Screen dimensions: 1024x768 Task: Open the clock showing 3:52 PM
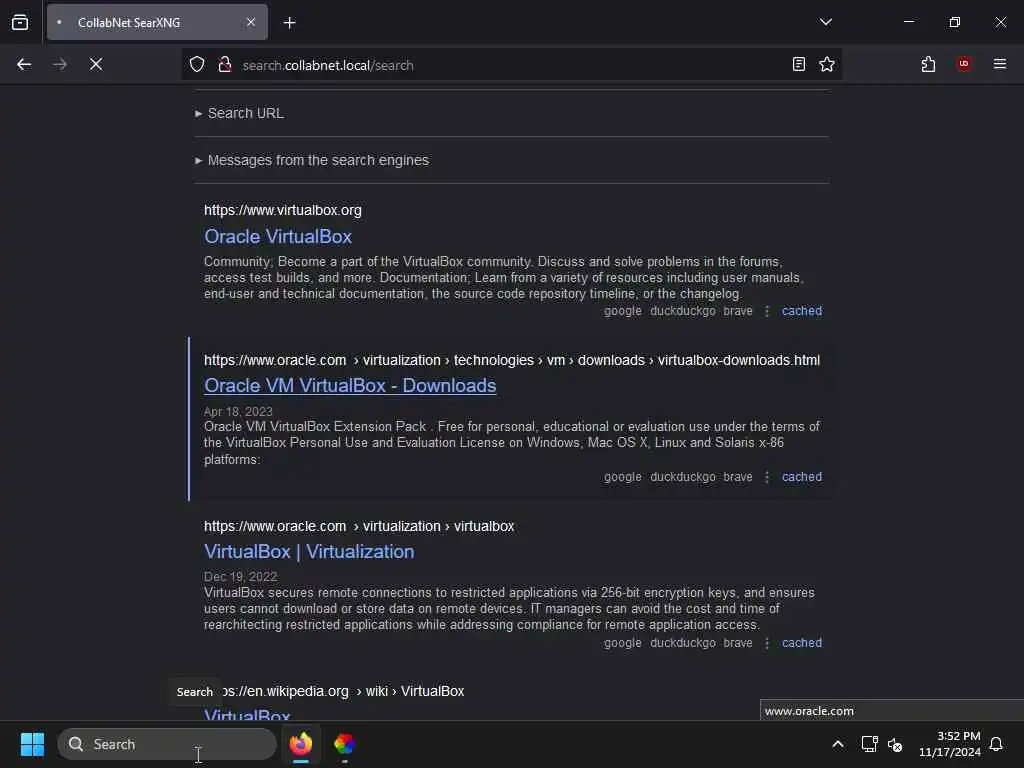950,744
